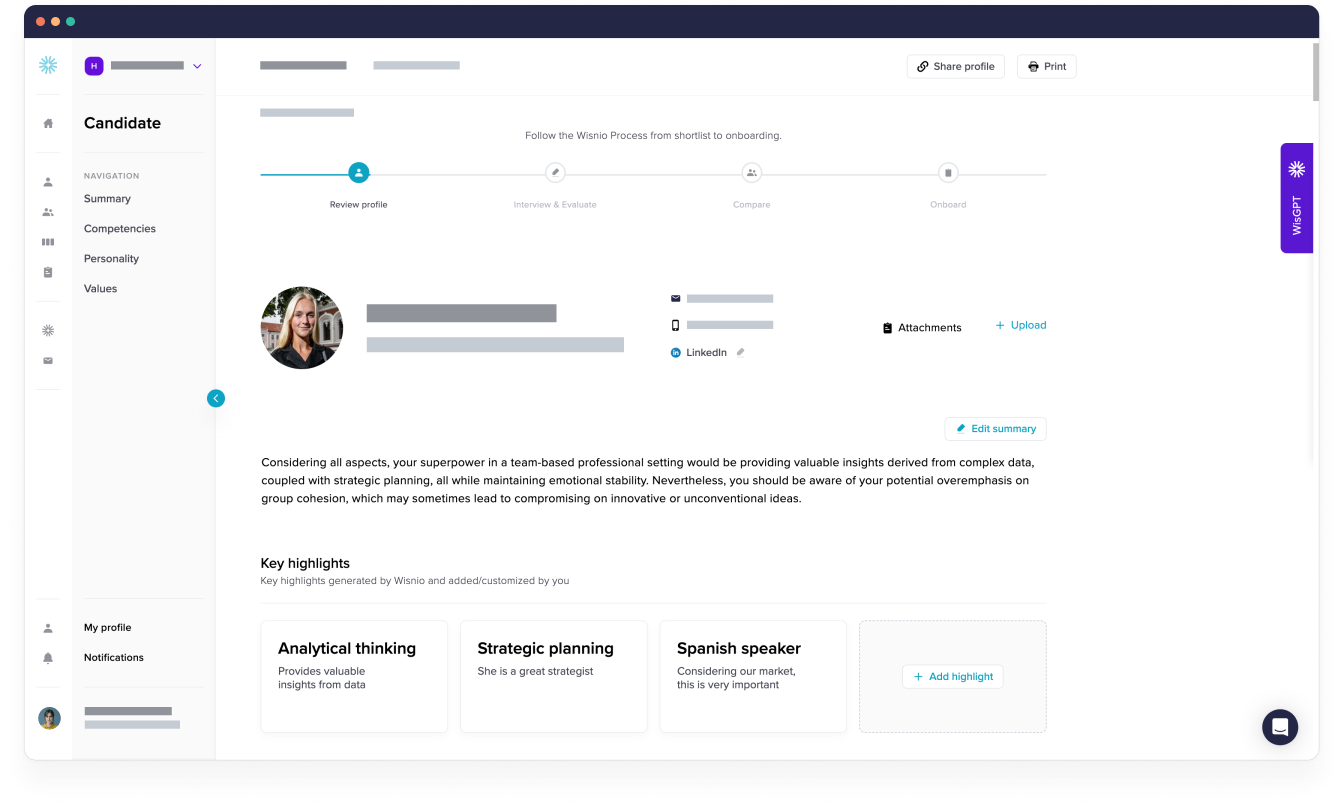Open the clipboard assessments icon in the sidebar
1344x807 pixels.
47,272
